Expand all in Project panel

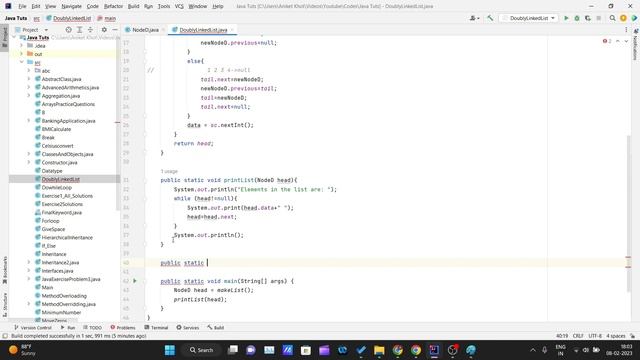pos(80,30)
